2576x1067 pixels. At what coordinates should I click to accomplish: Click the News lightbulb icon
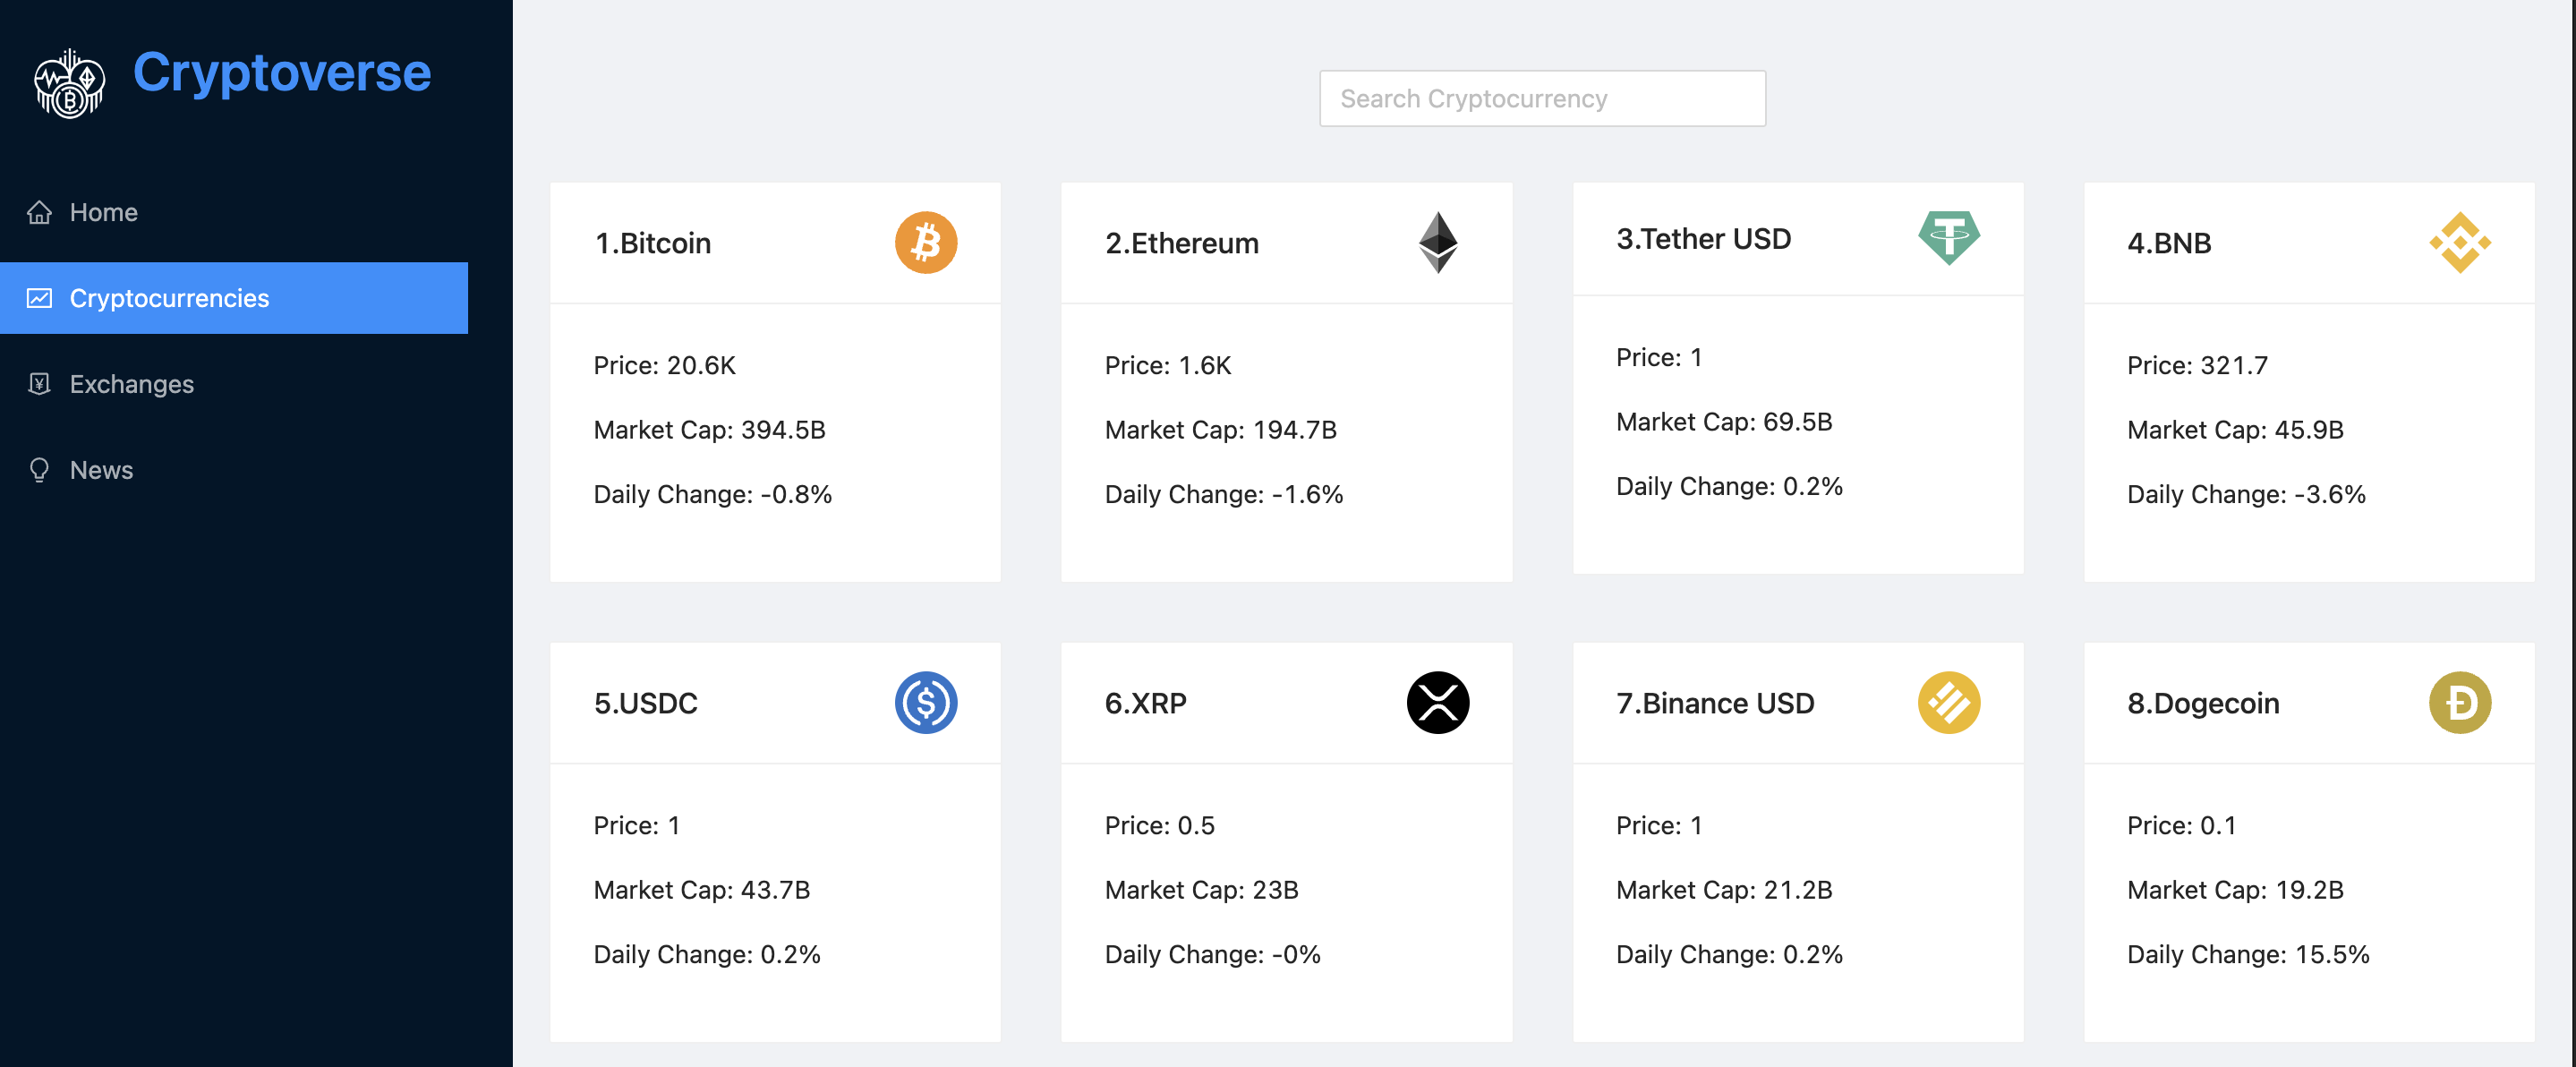[x=39, y=470]
